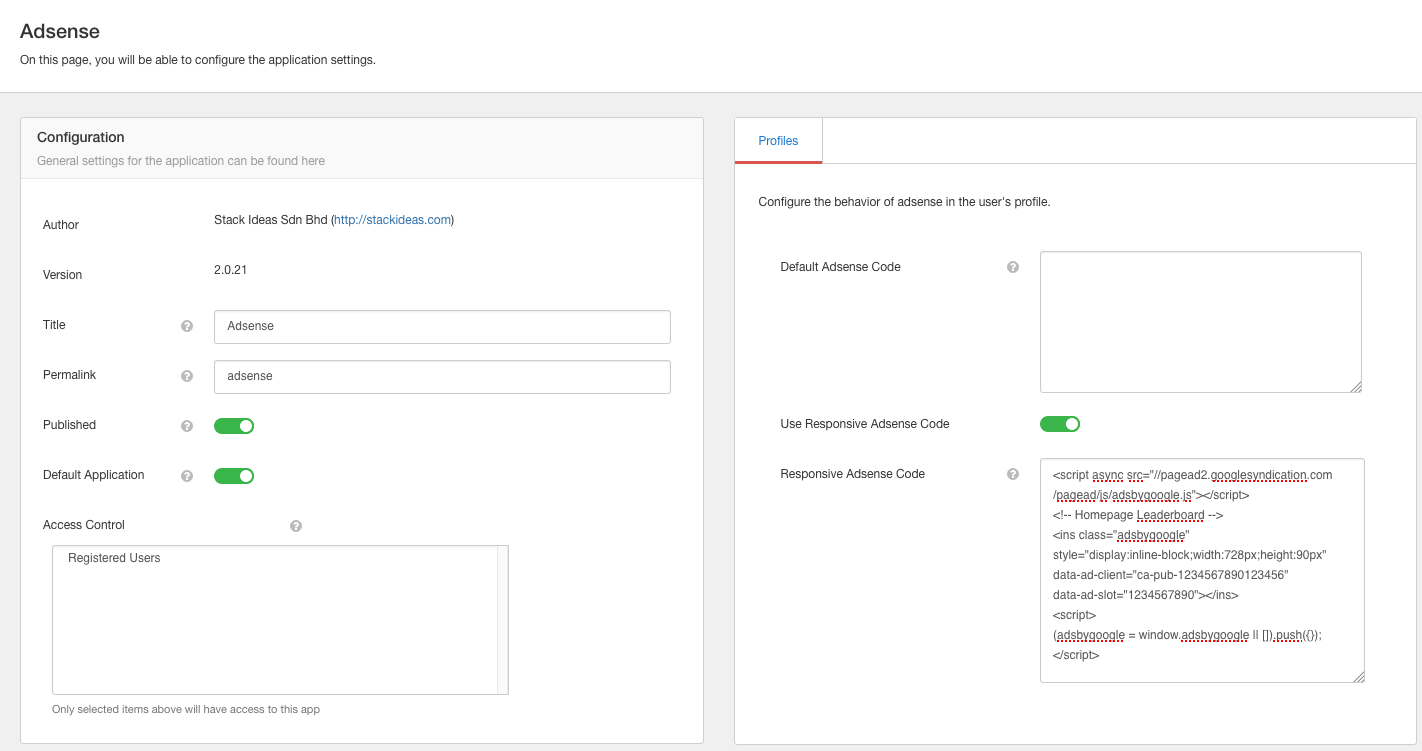This screenshot has width=1422, height=751.
Task: Click help icon beside Access Control
Action: click(296, 526)
